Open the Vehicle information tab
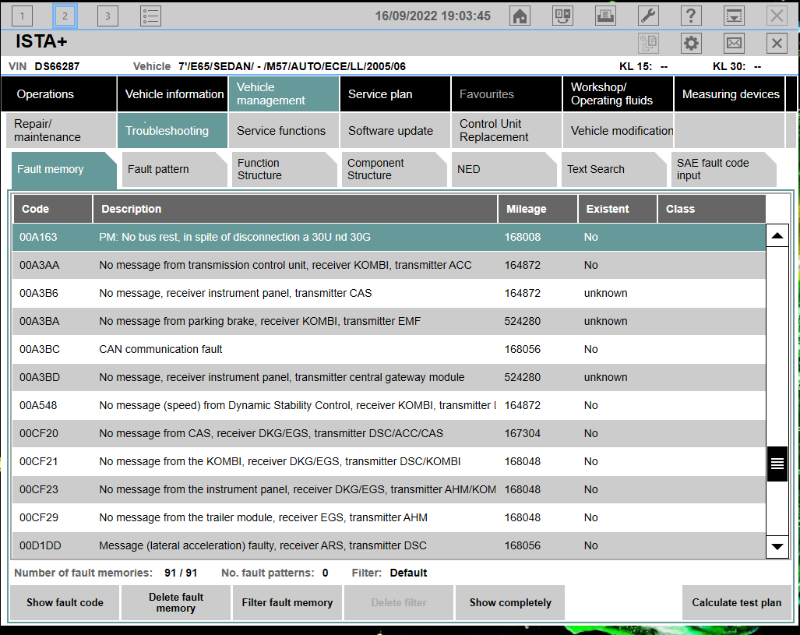This screenshot has width=800, height=635. point(173,94)
